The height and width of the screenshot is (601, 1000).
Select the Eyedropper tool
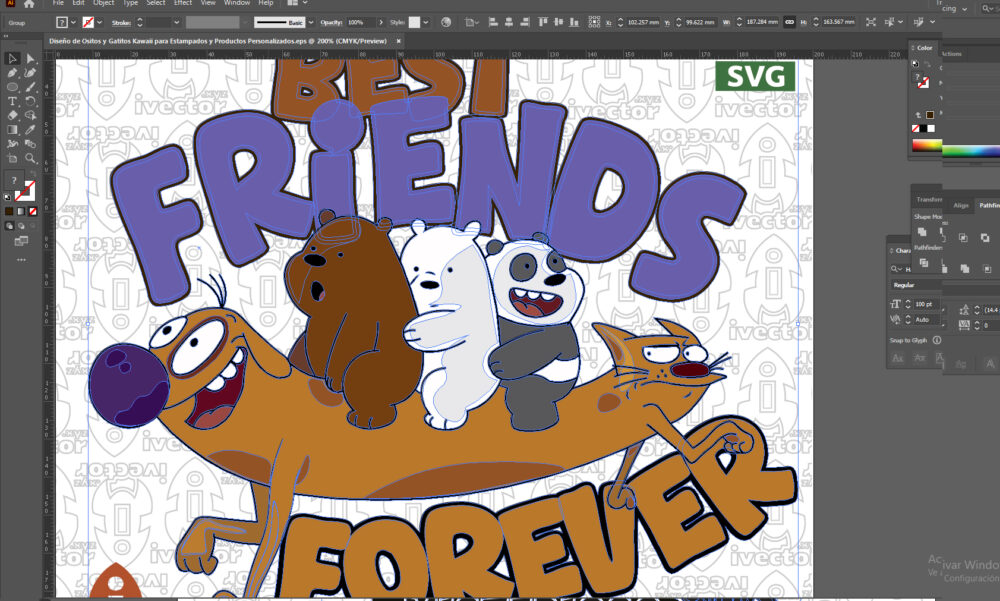pos(30,130)
